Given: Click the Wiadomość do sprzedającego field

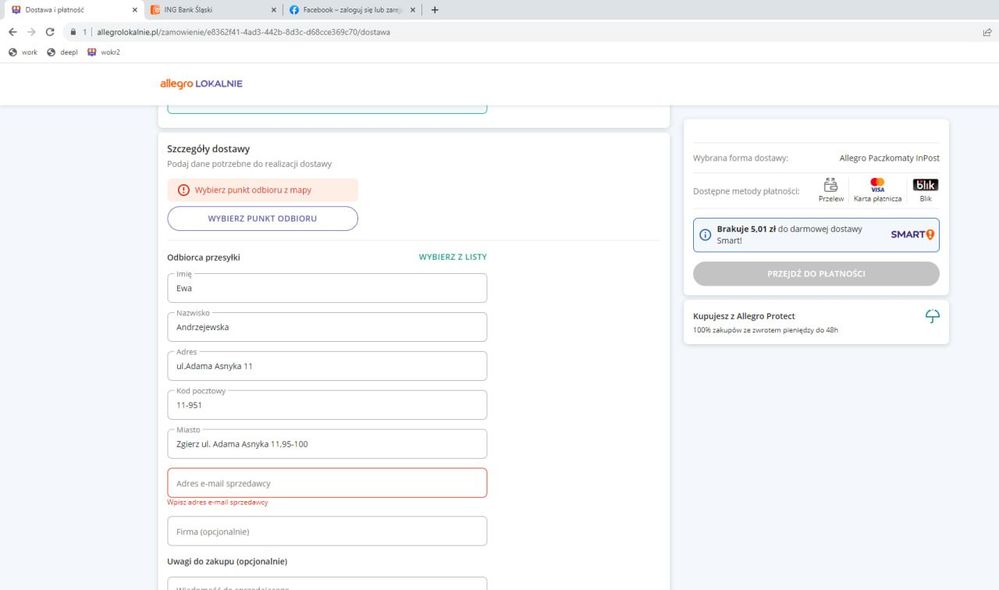Looking at the screenshot, I should 327,584.
